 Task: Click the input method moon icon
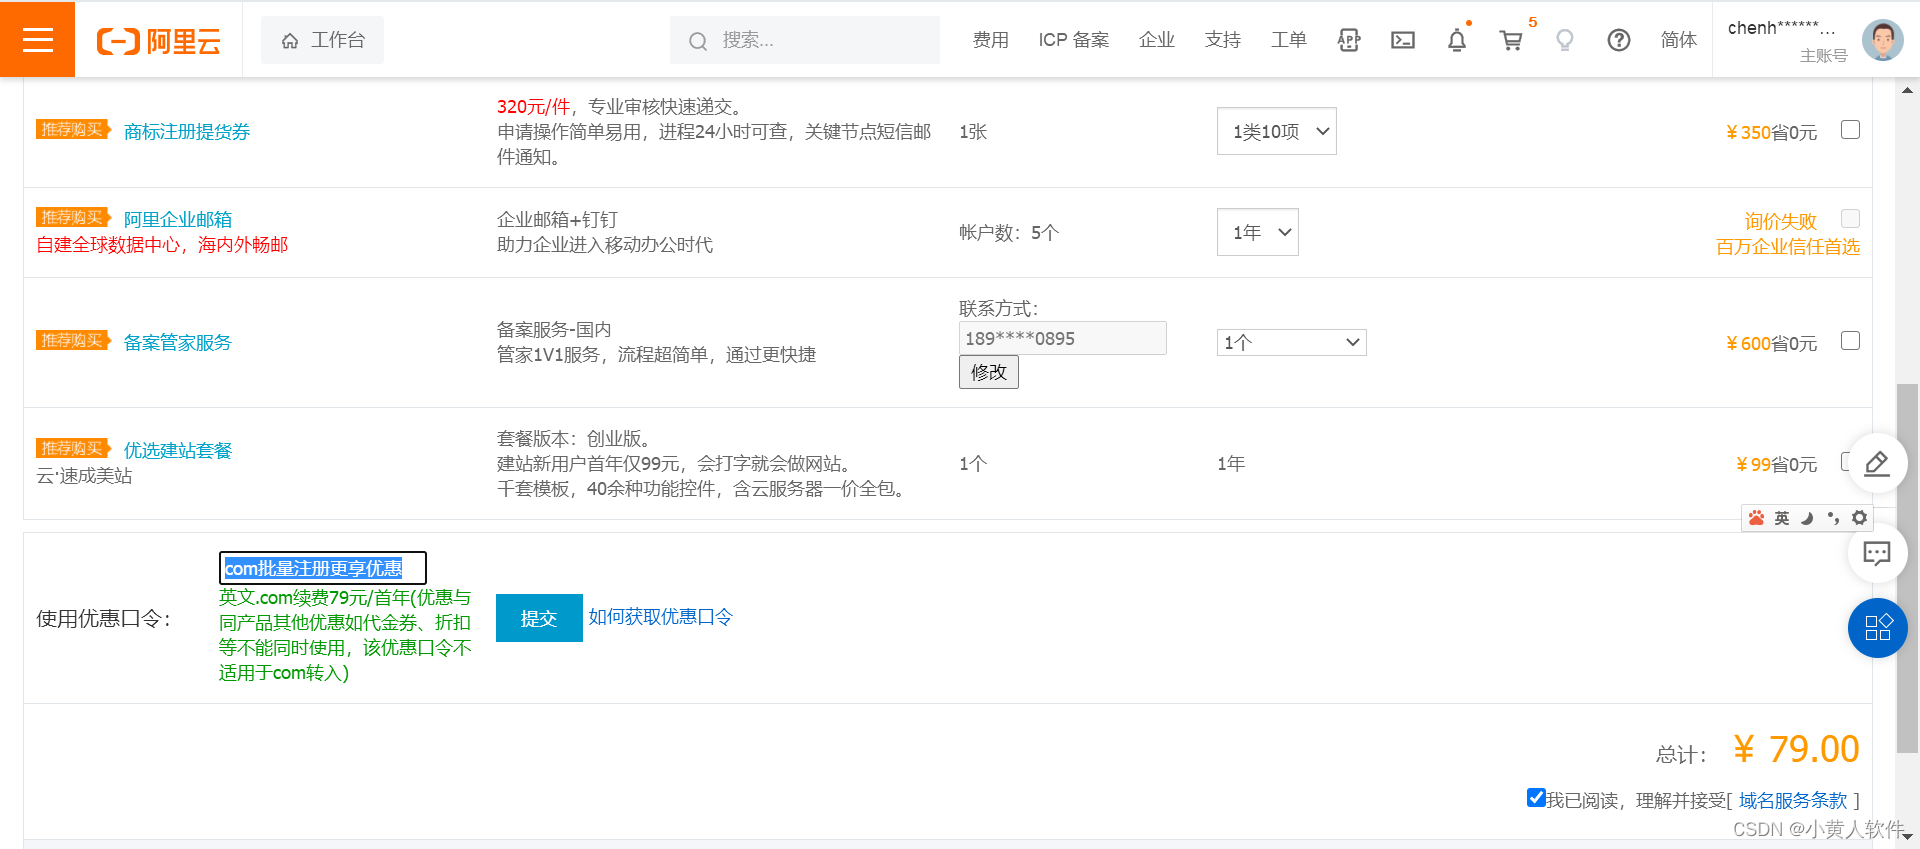1807,518
